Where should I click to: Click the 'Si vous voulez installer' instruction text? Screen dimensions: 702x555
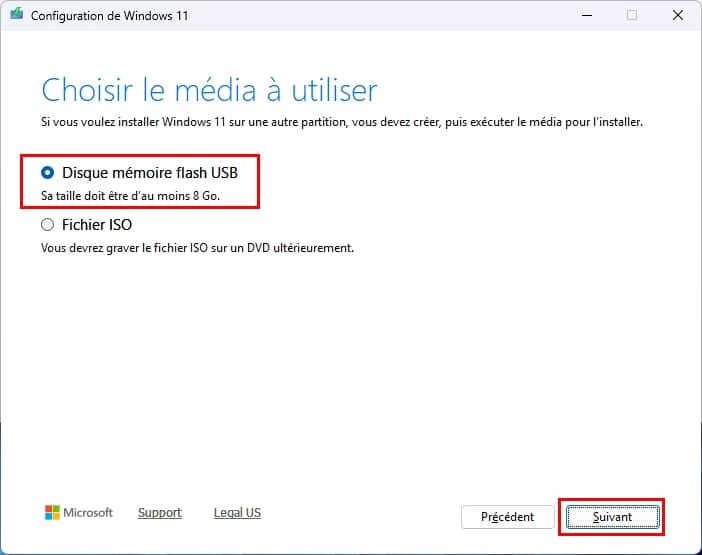click(341, 122)
